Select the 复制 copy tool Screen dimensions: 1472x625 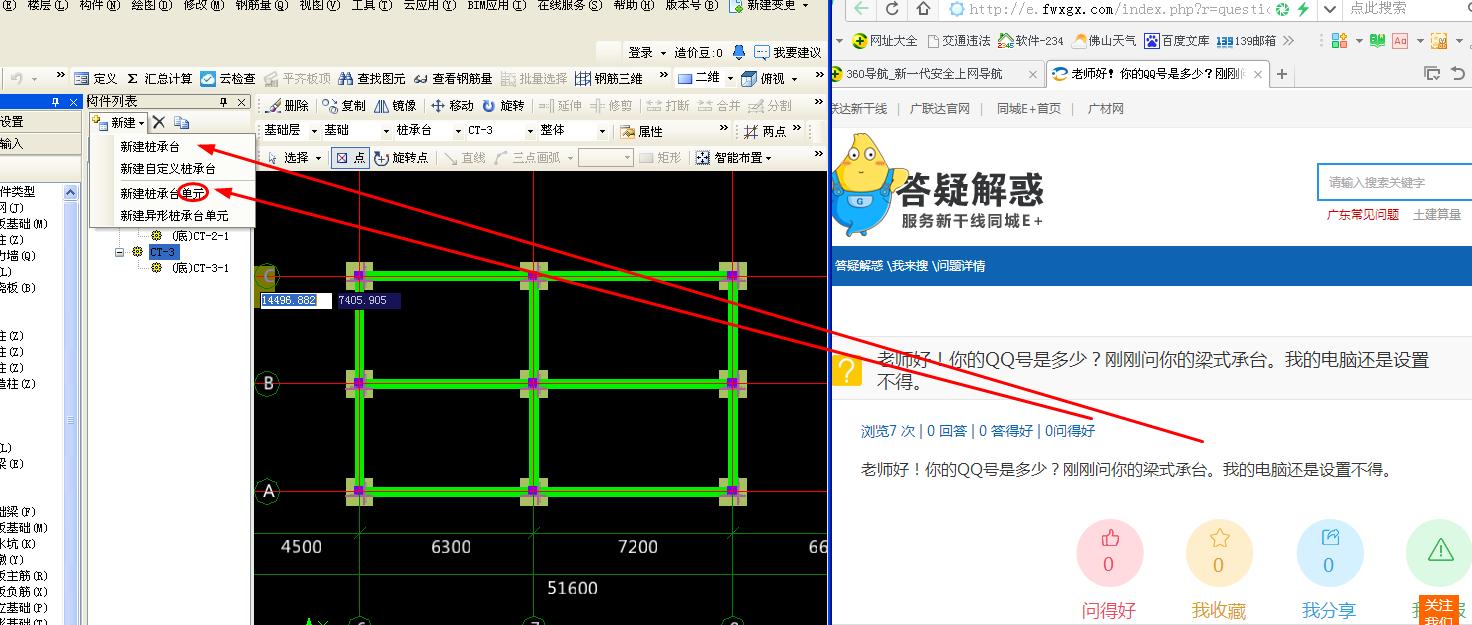pos(345,106)
